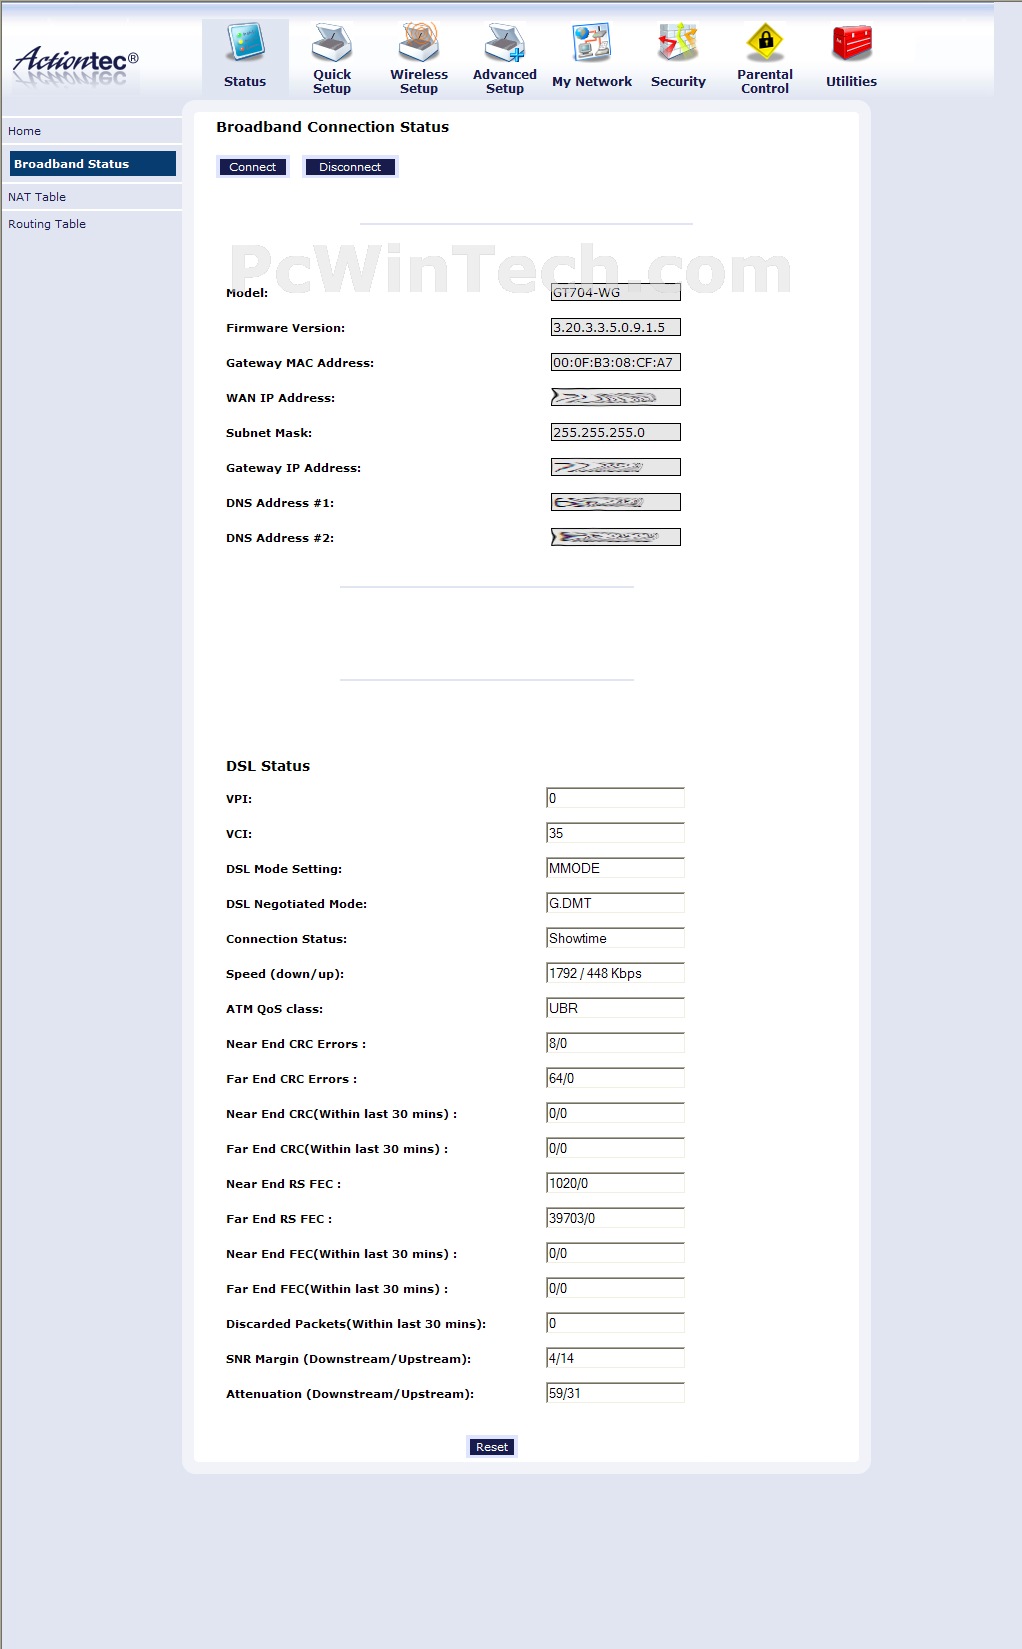The height and width of the screenshot is (1649, 1022).
Task: Click the WAN IP Address field
Action: [x=616, y=397]
